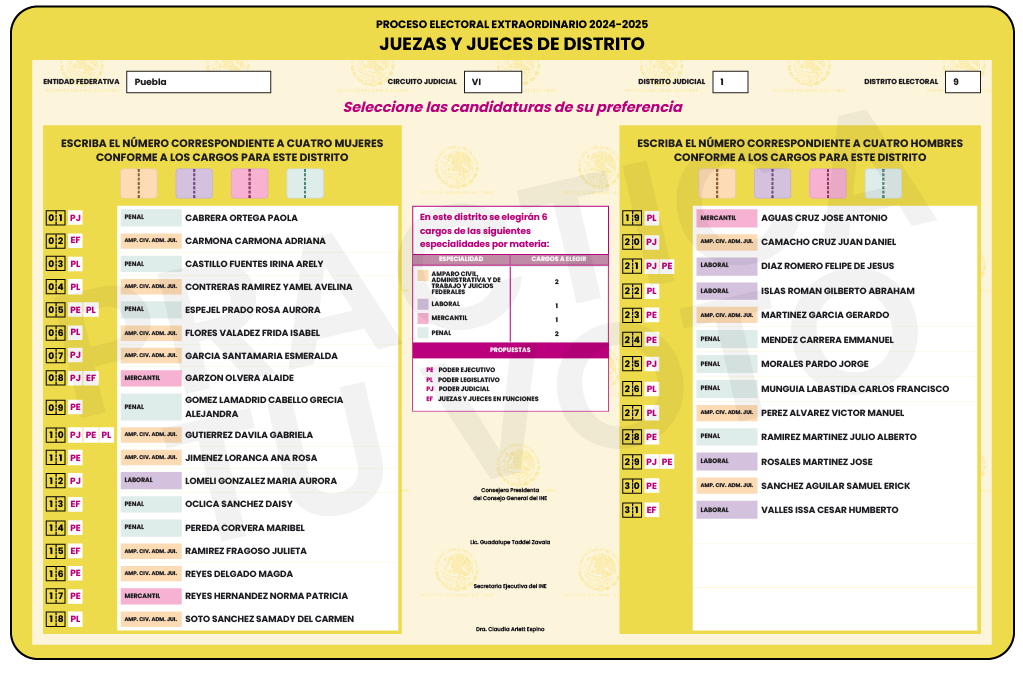Select Islas Roman Gilberto Abraham

click(x=838, y=291)
